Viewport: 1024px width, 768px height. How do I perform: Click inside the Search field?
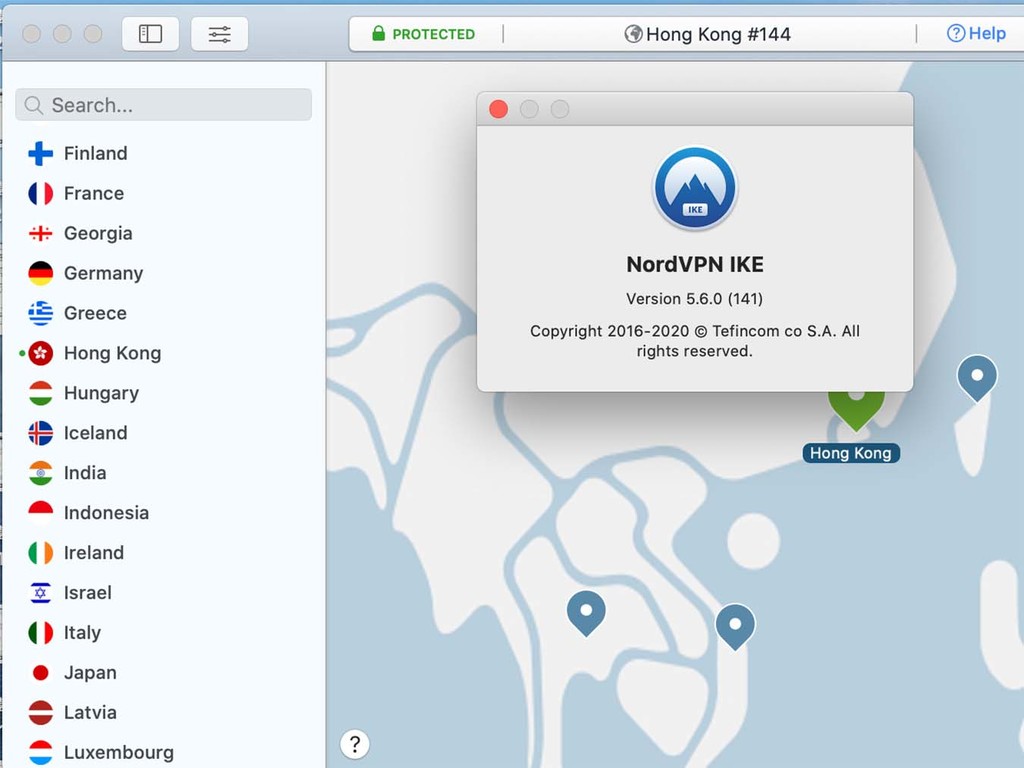(163, 105)
